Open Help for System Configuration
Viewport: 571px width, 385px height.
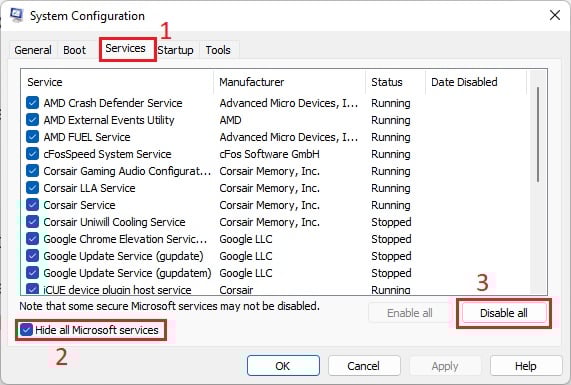pos(525,366)
